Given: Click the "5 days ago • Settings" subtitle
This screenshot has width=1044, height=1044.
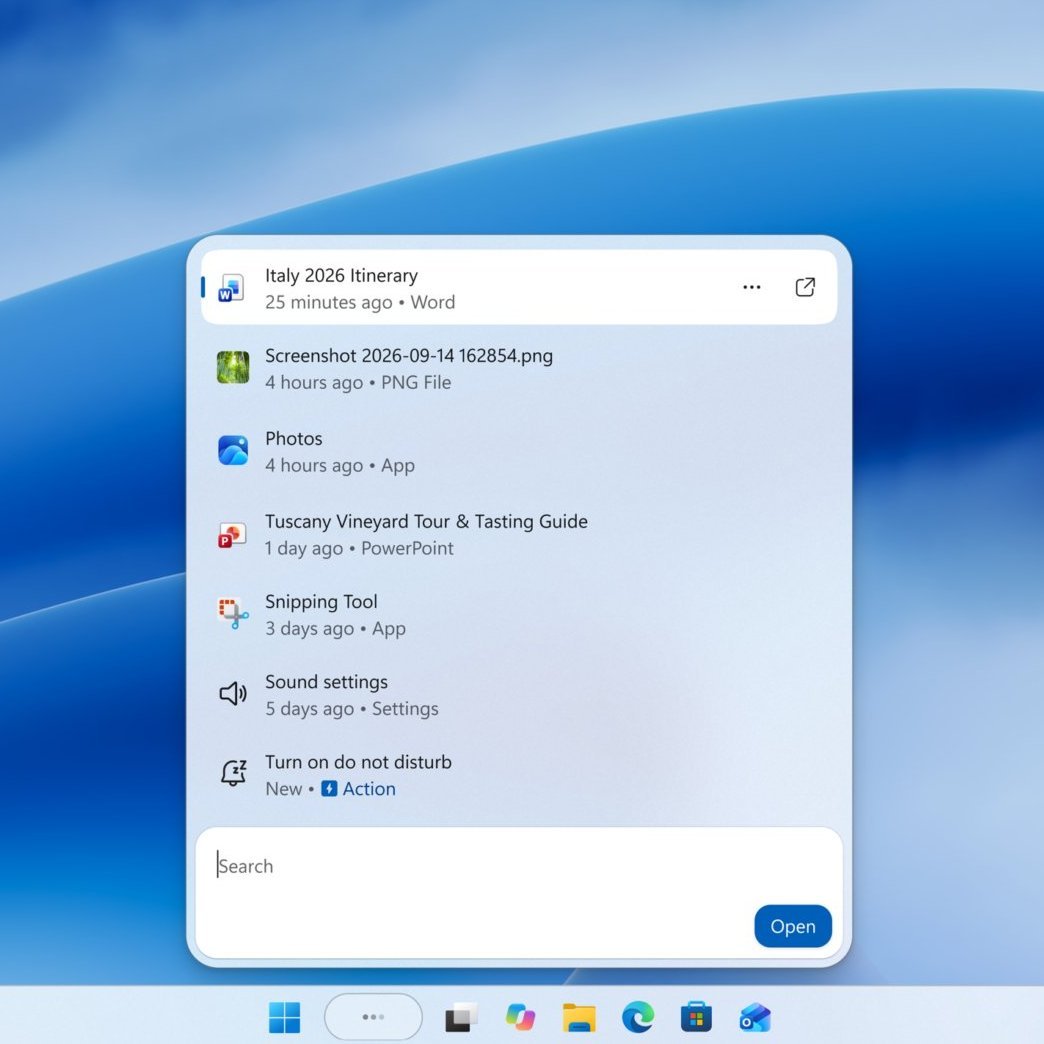Looking at the screenshot, I should pos(352,709).
